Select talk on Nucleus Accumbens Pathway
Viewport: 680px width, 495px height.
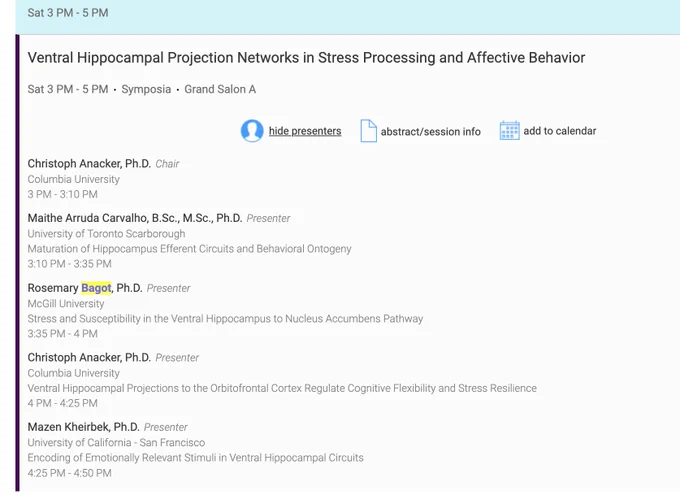pyautogui.click(x=225, y=319)
